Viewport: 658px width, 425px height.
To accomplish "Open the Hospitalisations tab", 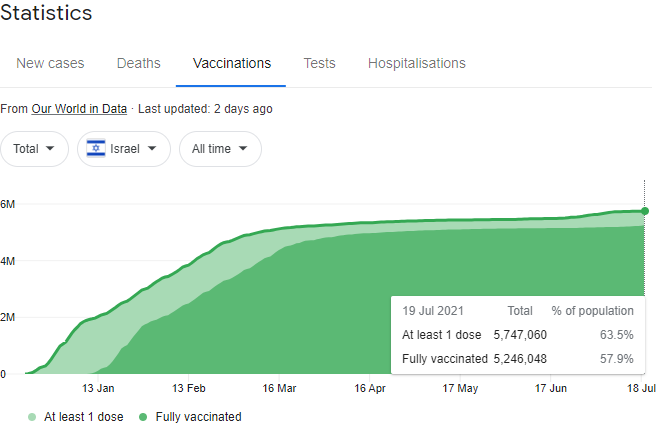I will (416, 63).
